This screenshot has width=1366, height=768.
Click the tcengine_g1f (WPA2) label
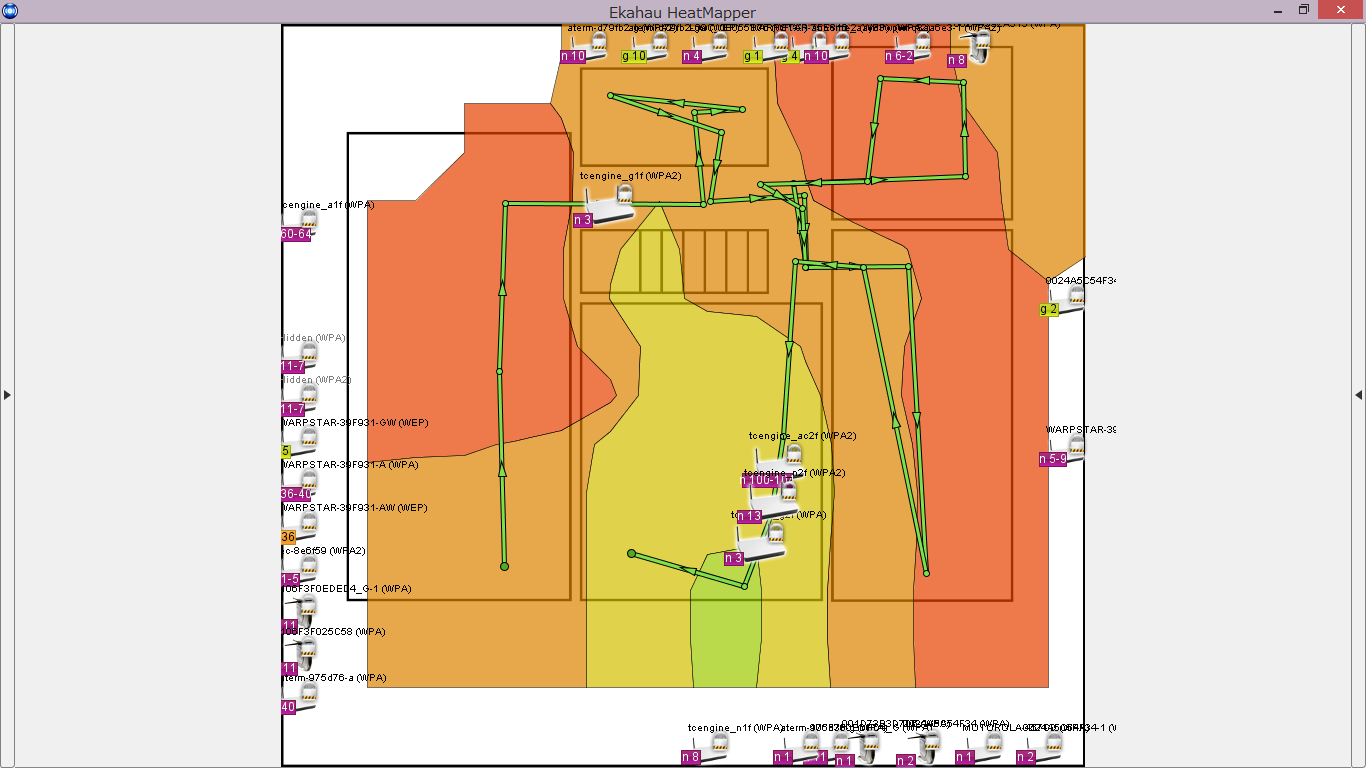point(630,176)
